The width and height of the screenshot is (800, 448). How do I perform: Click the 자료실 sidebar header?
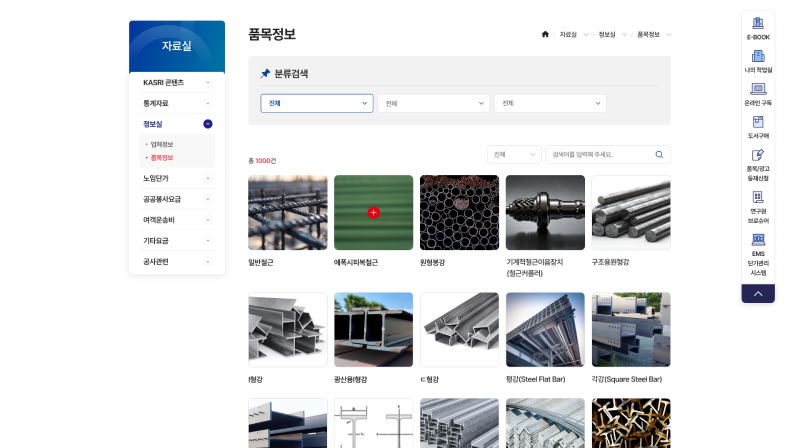177,46
